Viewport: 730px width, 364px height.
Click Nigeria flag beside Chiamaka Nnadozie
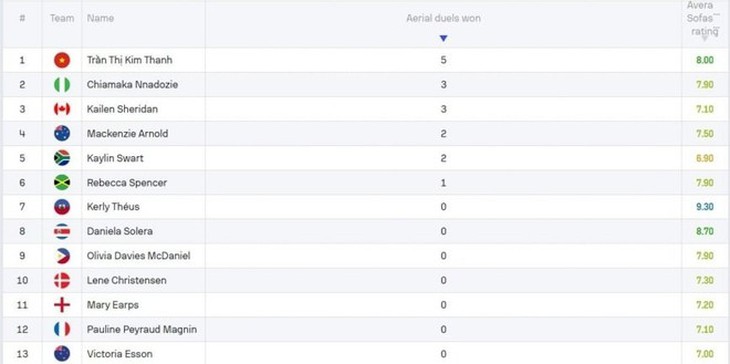[x=62, y=85]
